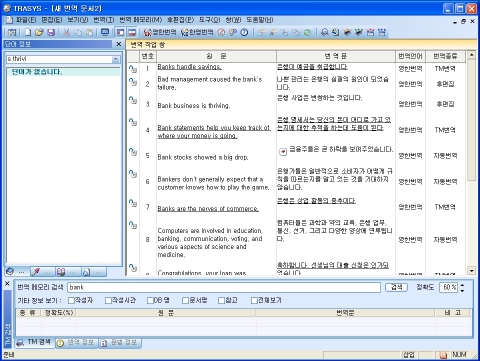
Task: Click the blue question-mark help icon
Action: [244, 32]
